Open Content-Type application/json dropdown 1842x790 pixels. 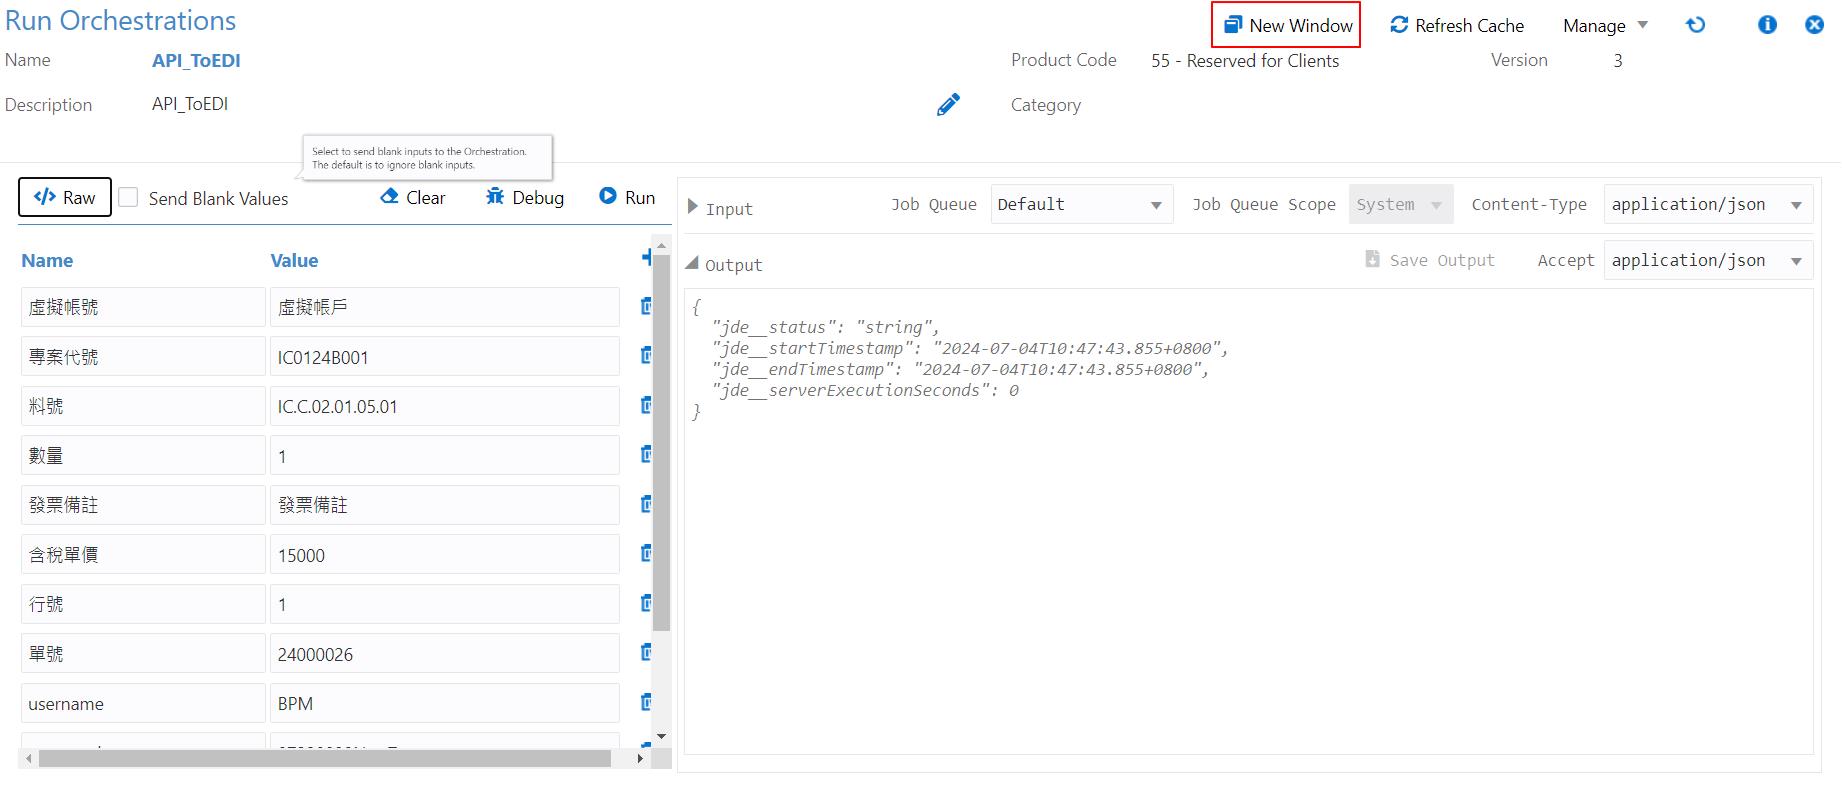tap(1708, 204)
